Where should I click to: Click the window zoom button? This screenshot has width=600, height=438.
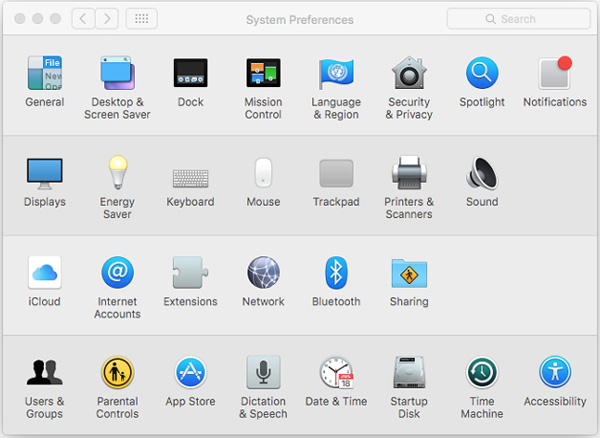pyautogui.click(x=55, y=18)
